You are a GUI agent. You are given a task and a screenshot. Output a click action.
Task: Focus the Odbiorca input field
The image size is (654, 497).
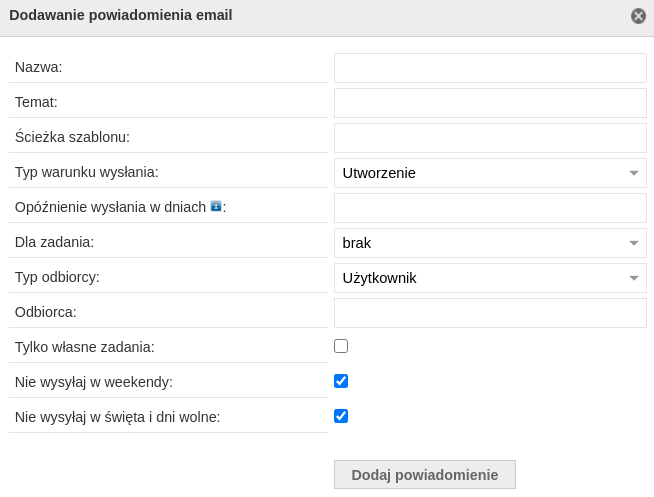(490, 313)
